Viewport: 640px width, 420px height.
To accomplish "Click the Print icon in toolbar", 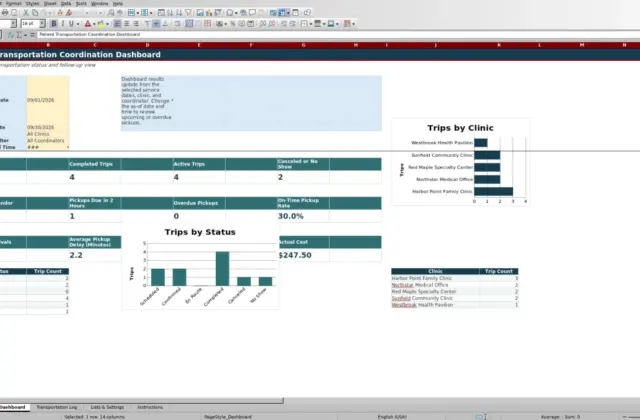I will point(5,13).
